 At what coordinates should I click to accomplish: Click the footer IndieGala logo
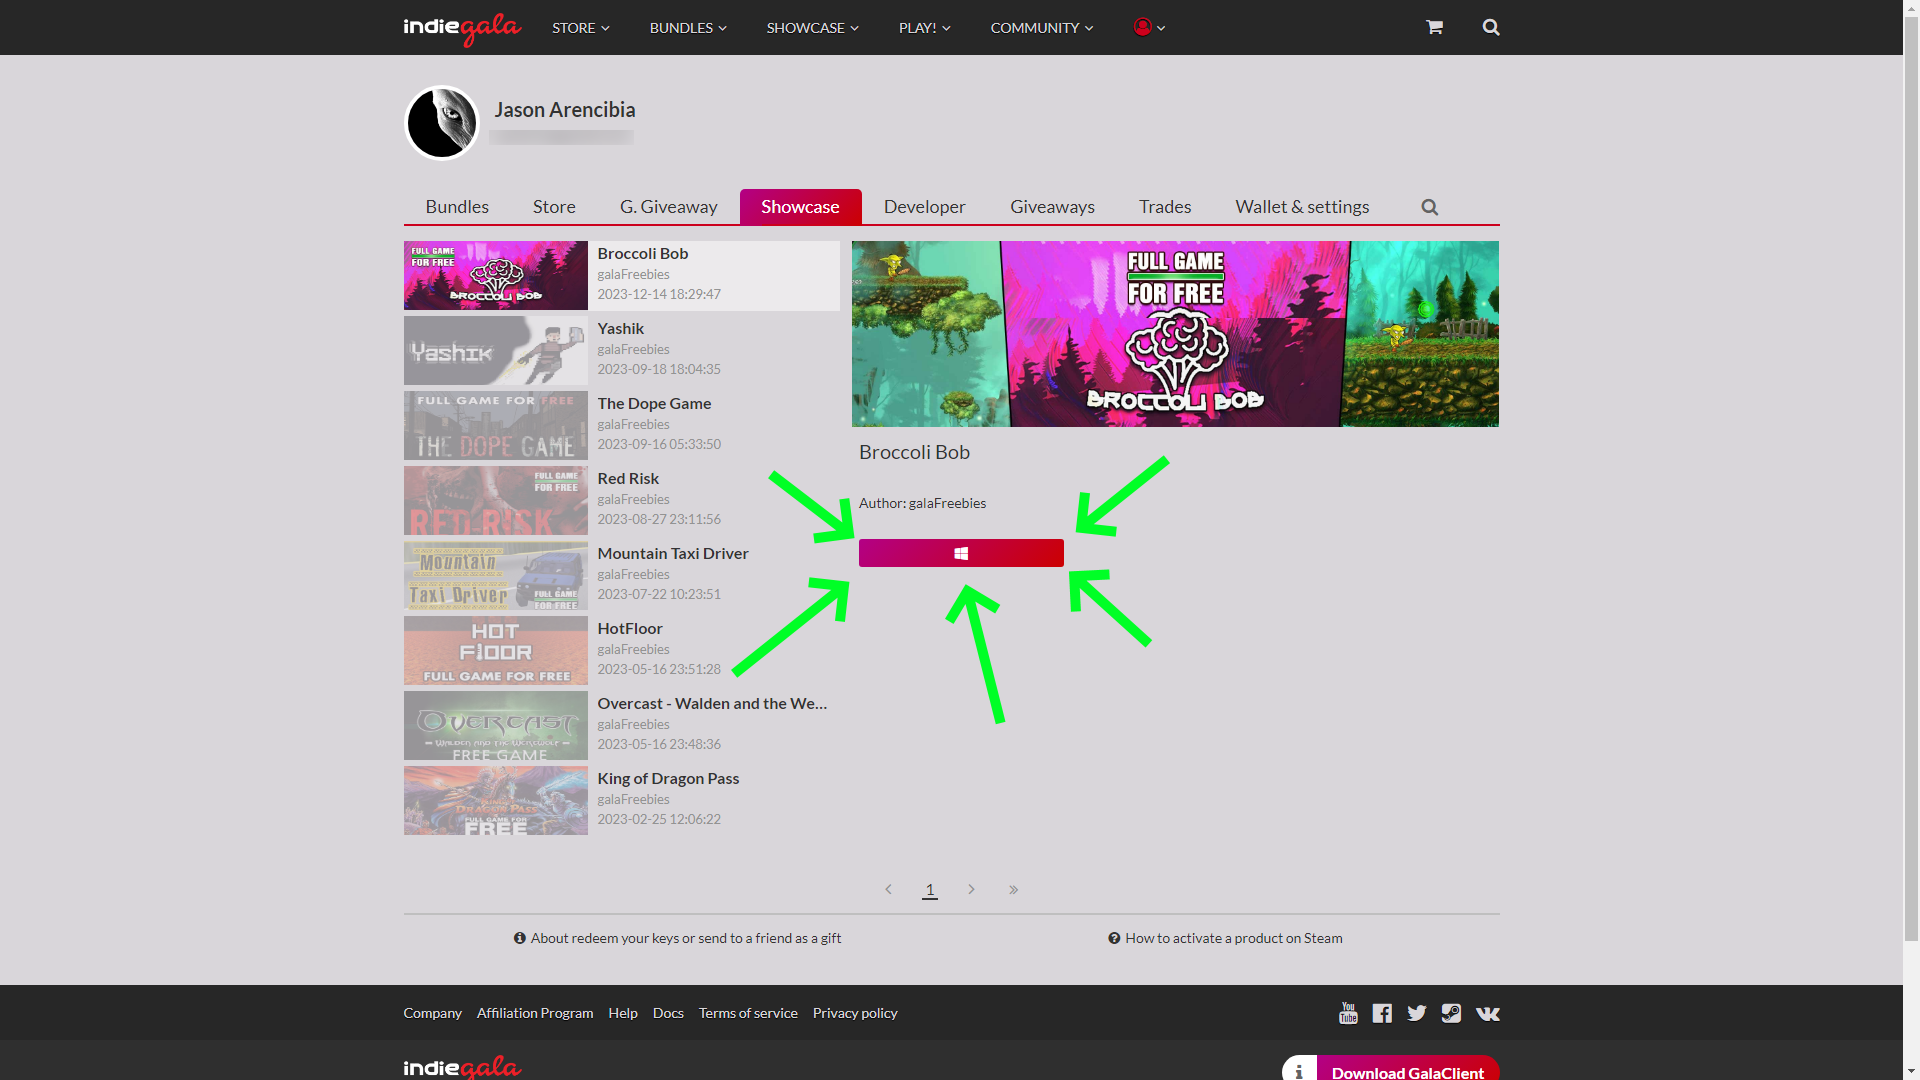click(462, 1067)
